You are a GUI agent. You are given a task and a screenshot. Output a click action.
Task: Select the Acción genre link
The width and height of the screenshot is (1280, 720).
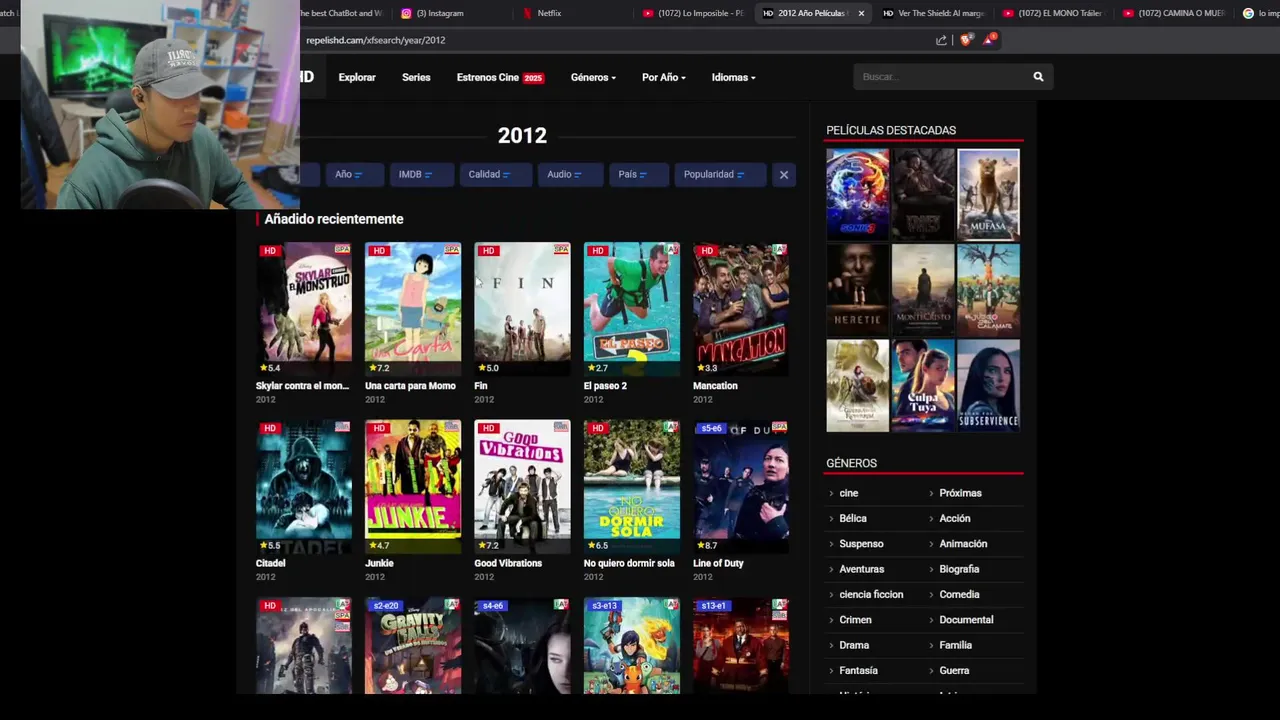[955, 519]
